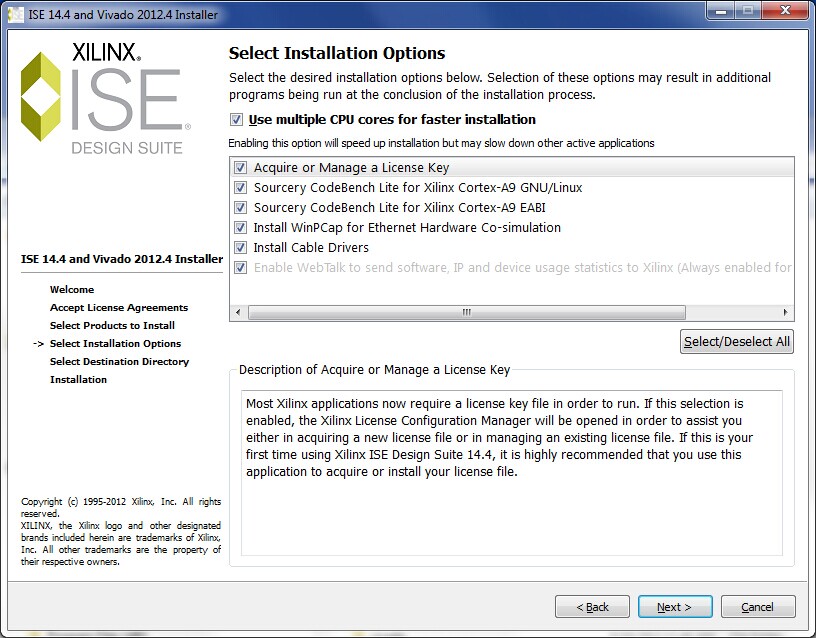Uncheck Acquire or Manage a License Key
Screen dimensions: 816x638
[240, 168]
